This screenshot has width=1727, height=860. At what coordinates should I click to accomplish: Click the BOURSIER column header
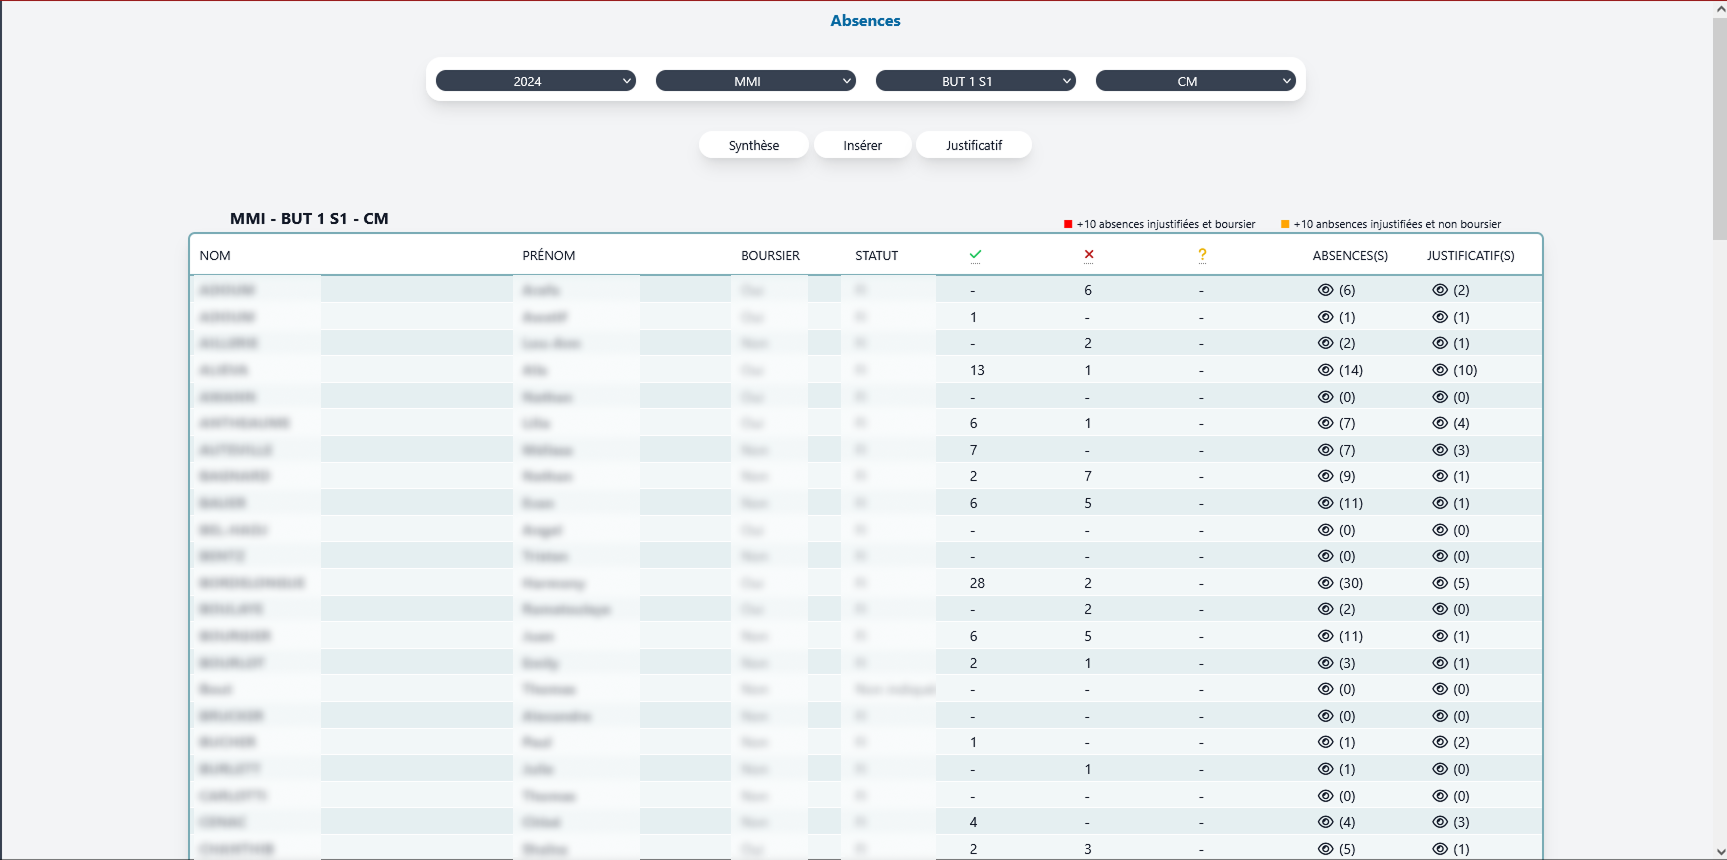pos(770,256)
